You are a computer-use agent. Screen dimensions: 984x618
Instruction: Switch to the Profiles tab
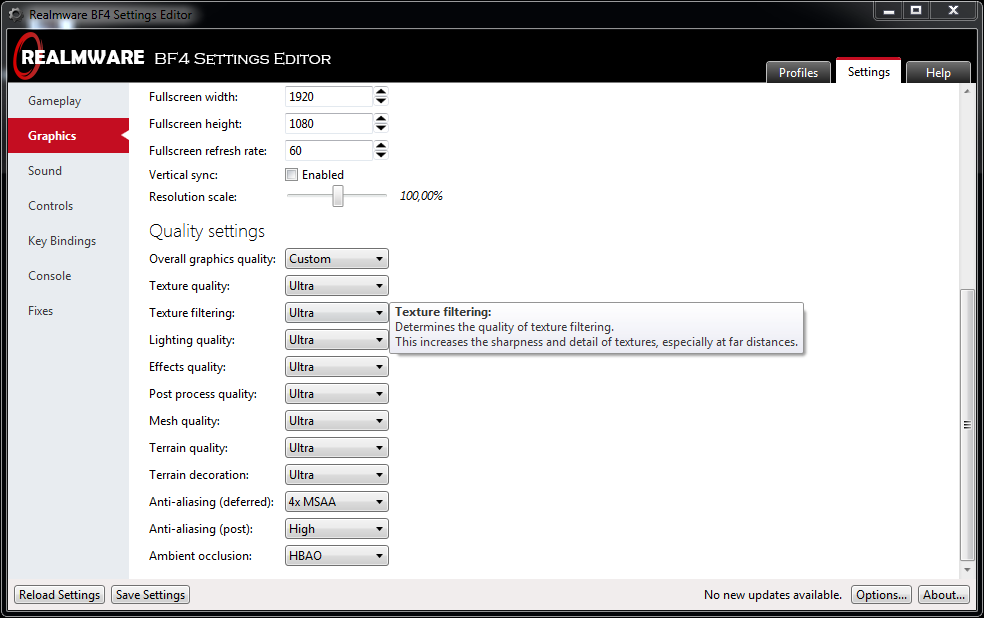coord(798,72)
